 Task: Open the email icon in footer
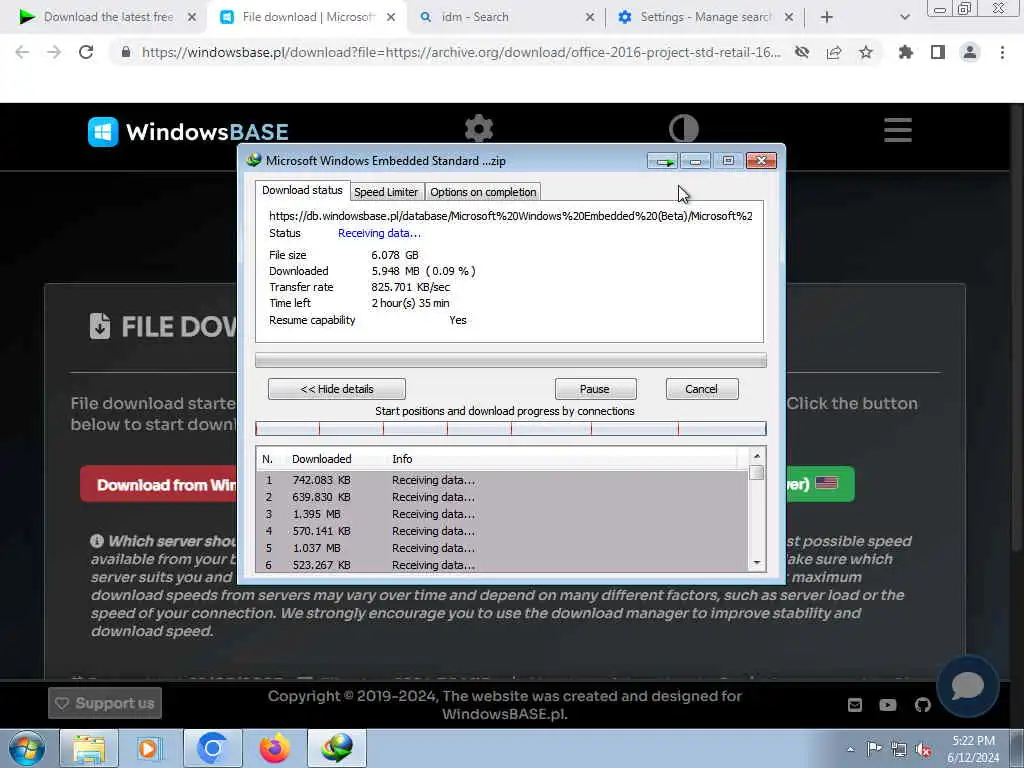855,705
